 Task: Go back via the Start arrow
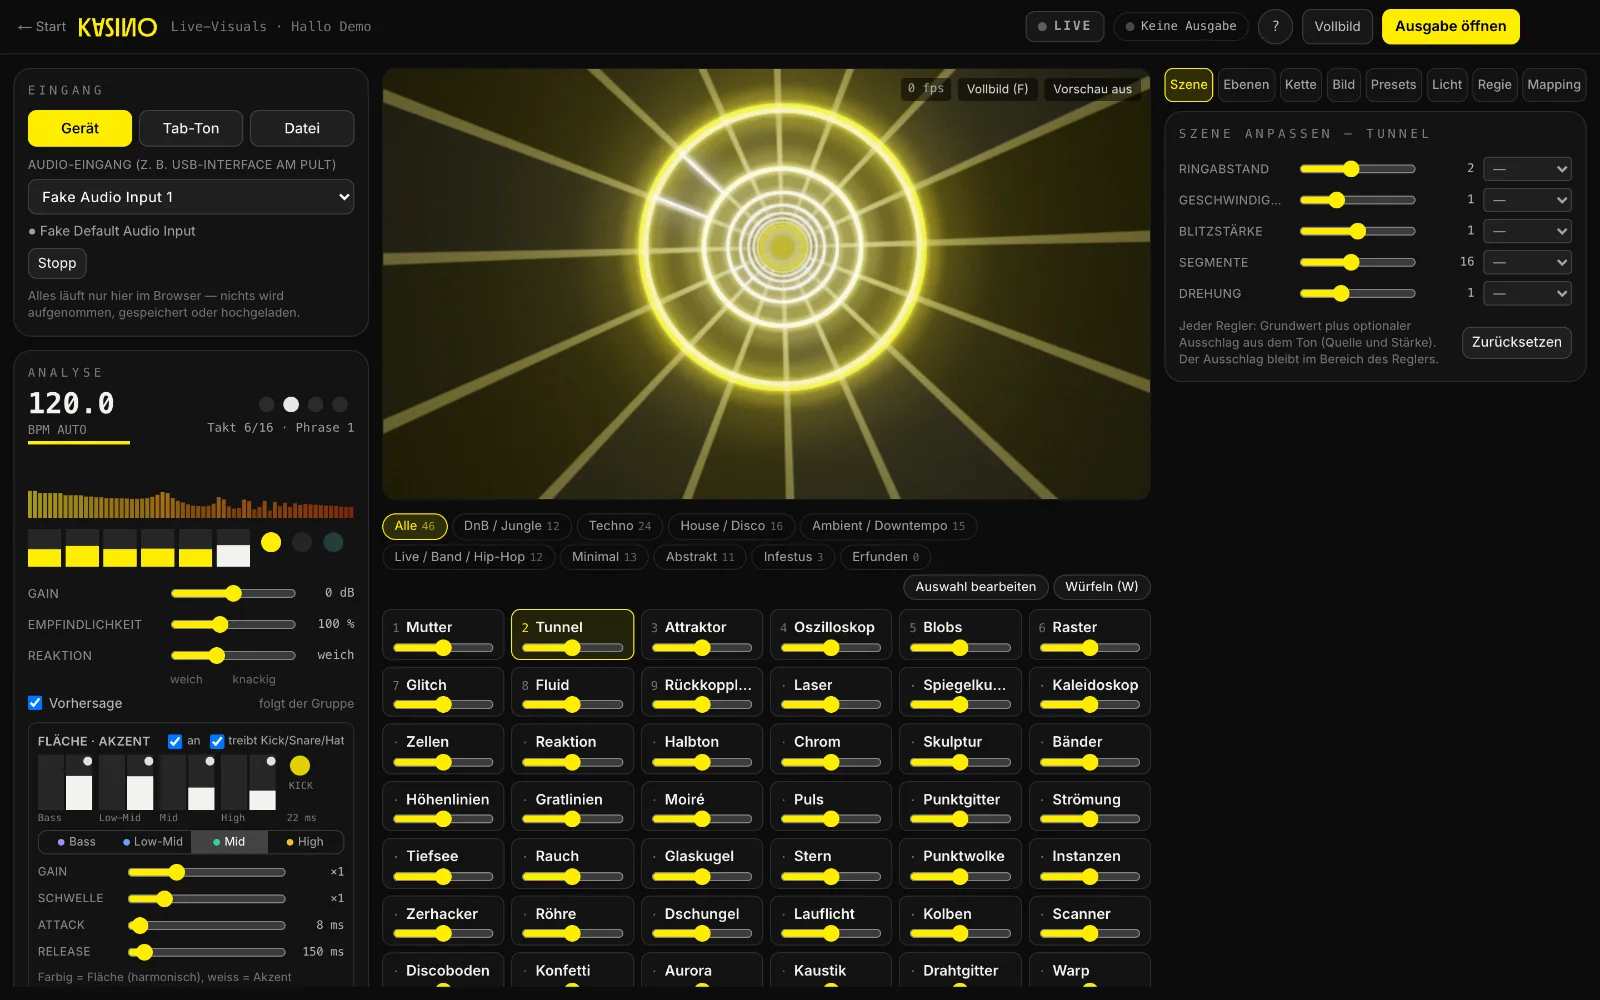point(42,27)
